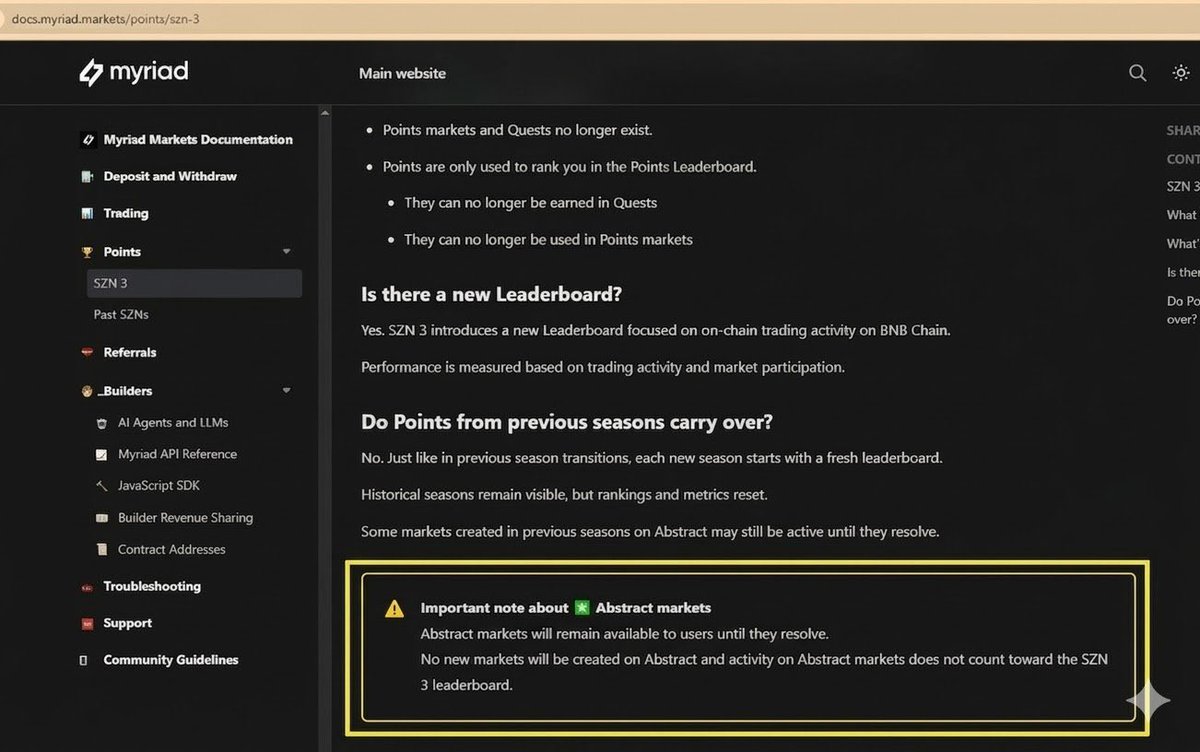
Task: Open the Main website link
Action: pyautogui.click(x=402, y=73)
